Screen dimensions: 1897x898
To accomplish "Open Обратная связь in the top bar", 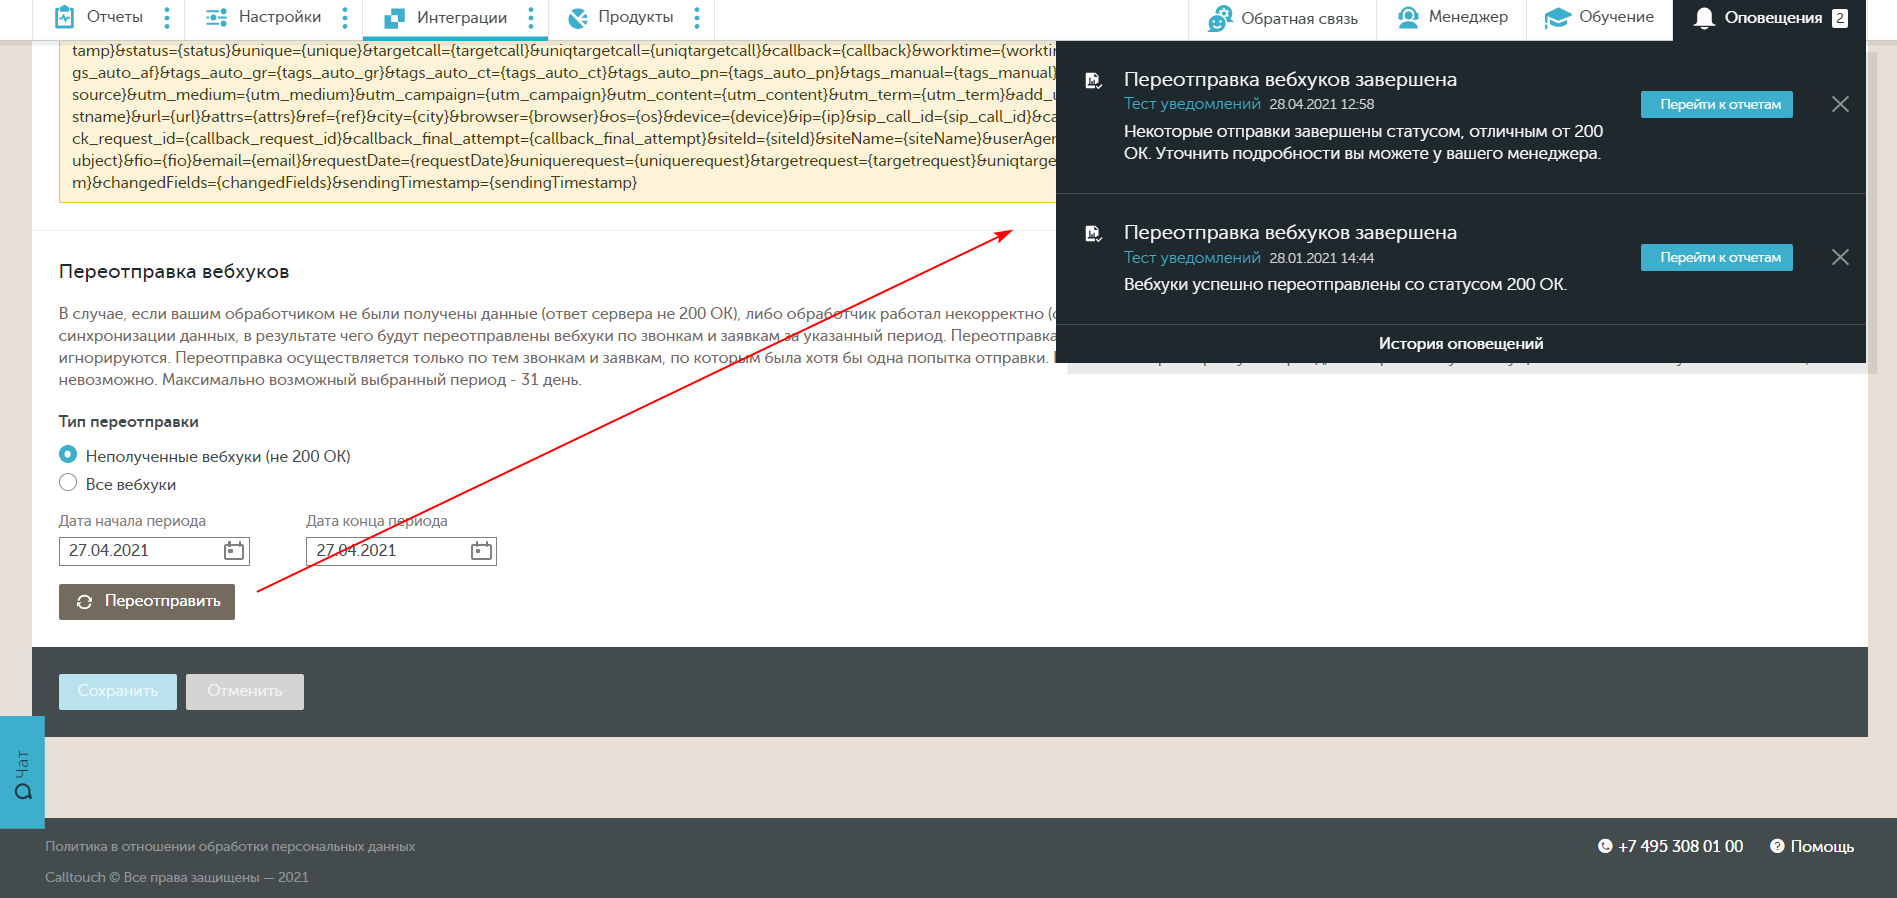I will tap(1299, 18).
